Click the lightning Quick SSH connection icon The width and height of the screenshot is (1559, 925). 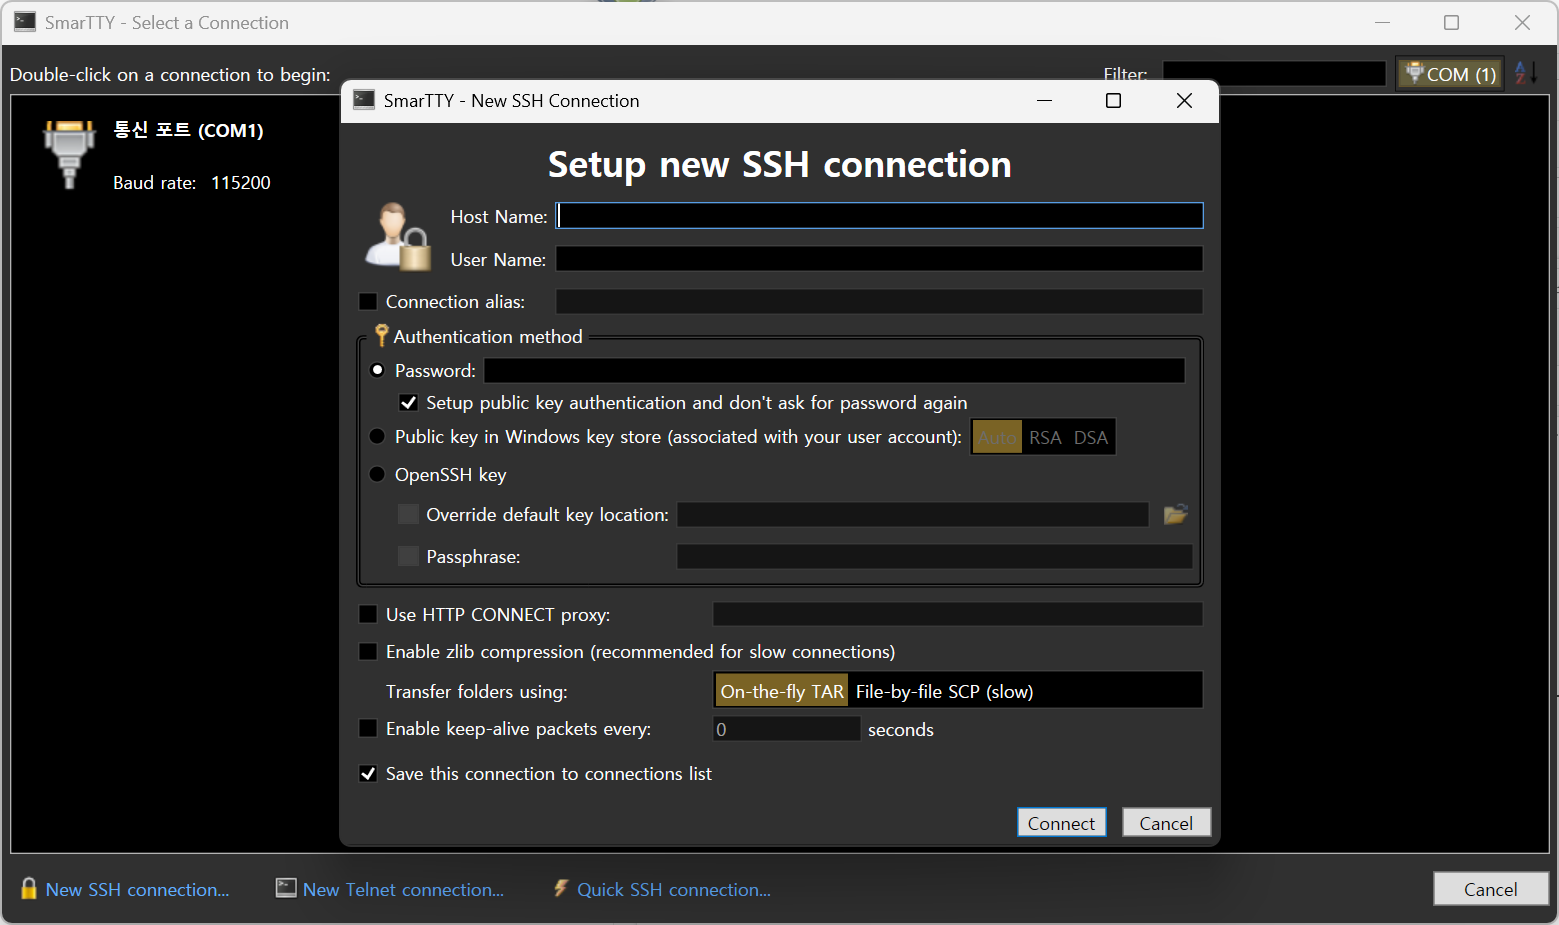tap(561, 889)
